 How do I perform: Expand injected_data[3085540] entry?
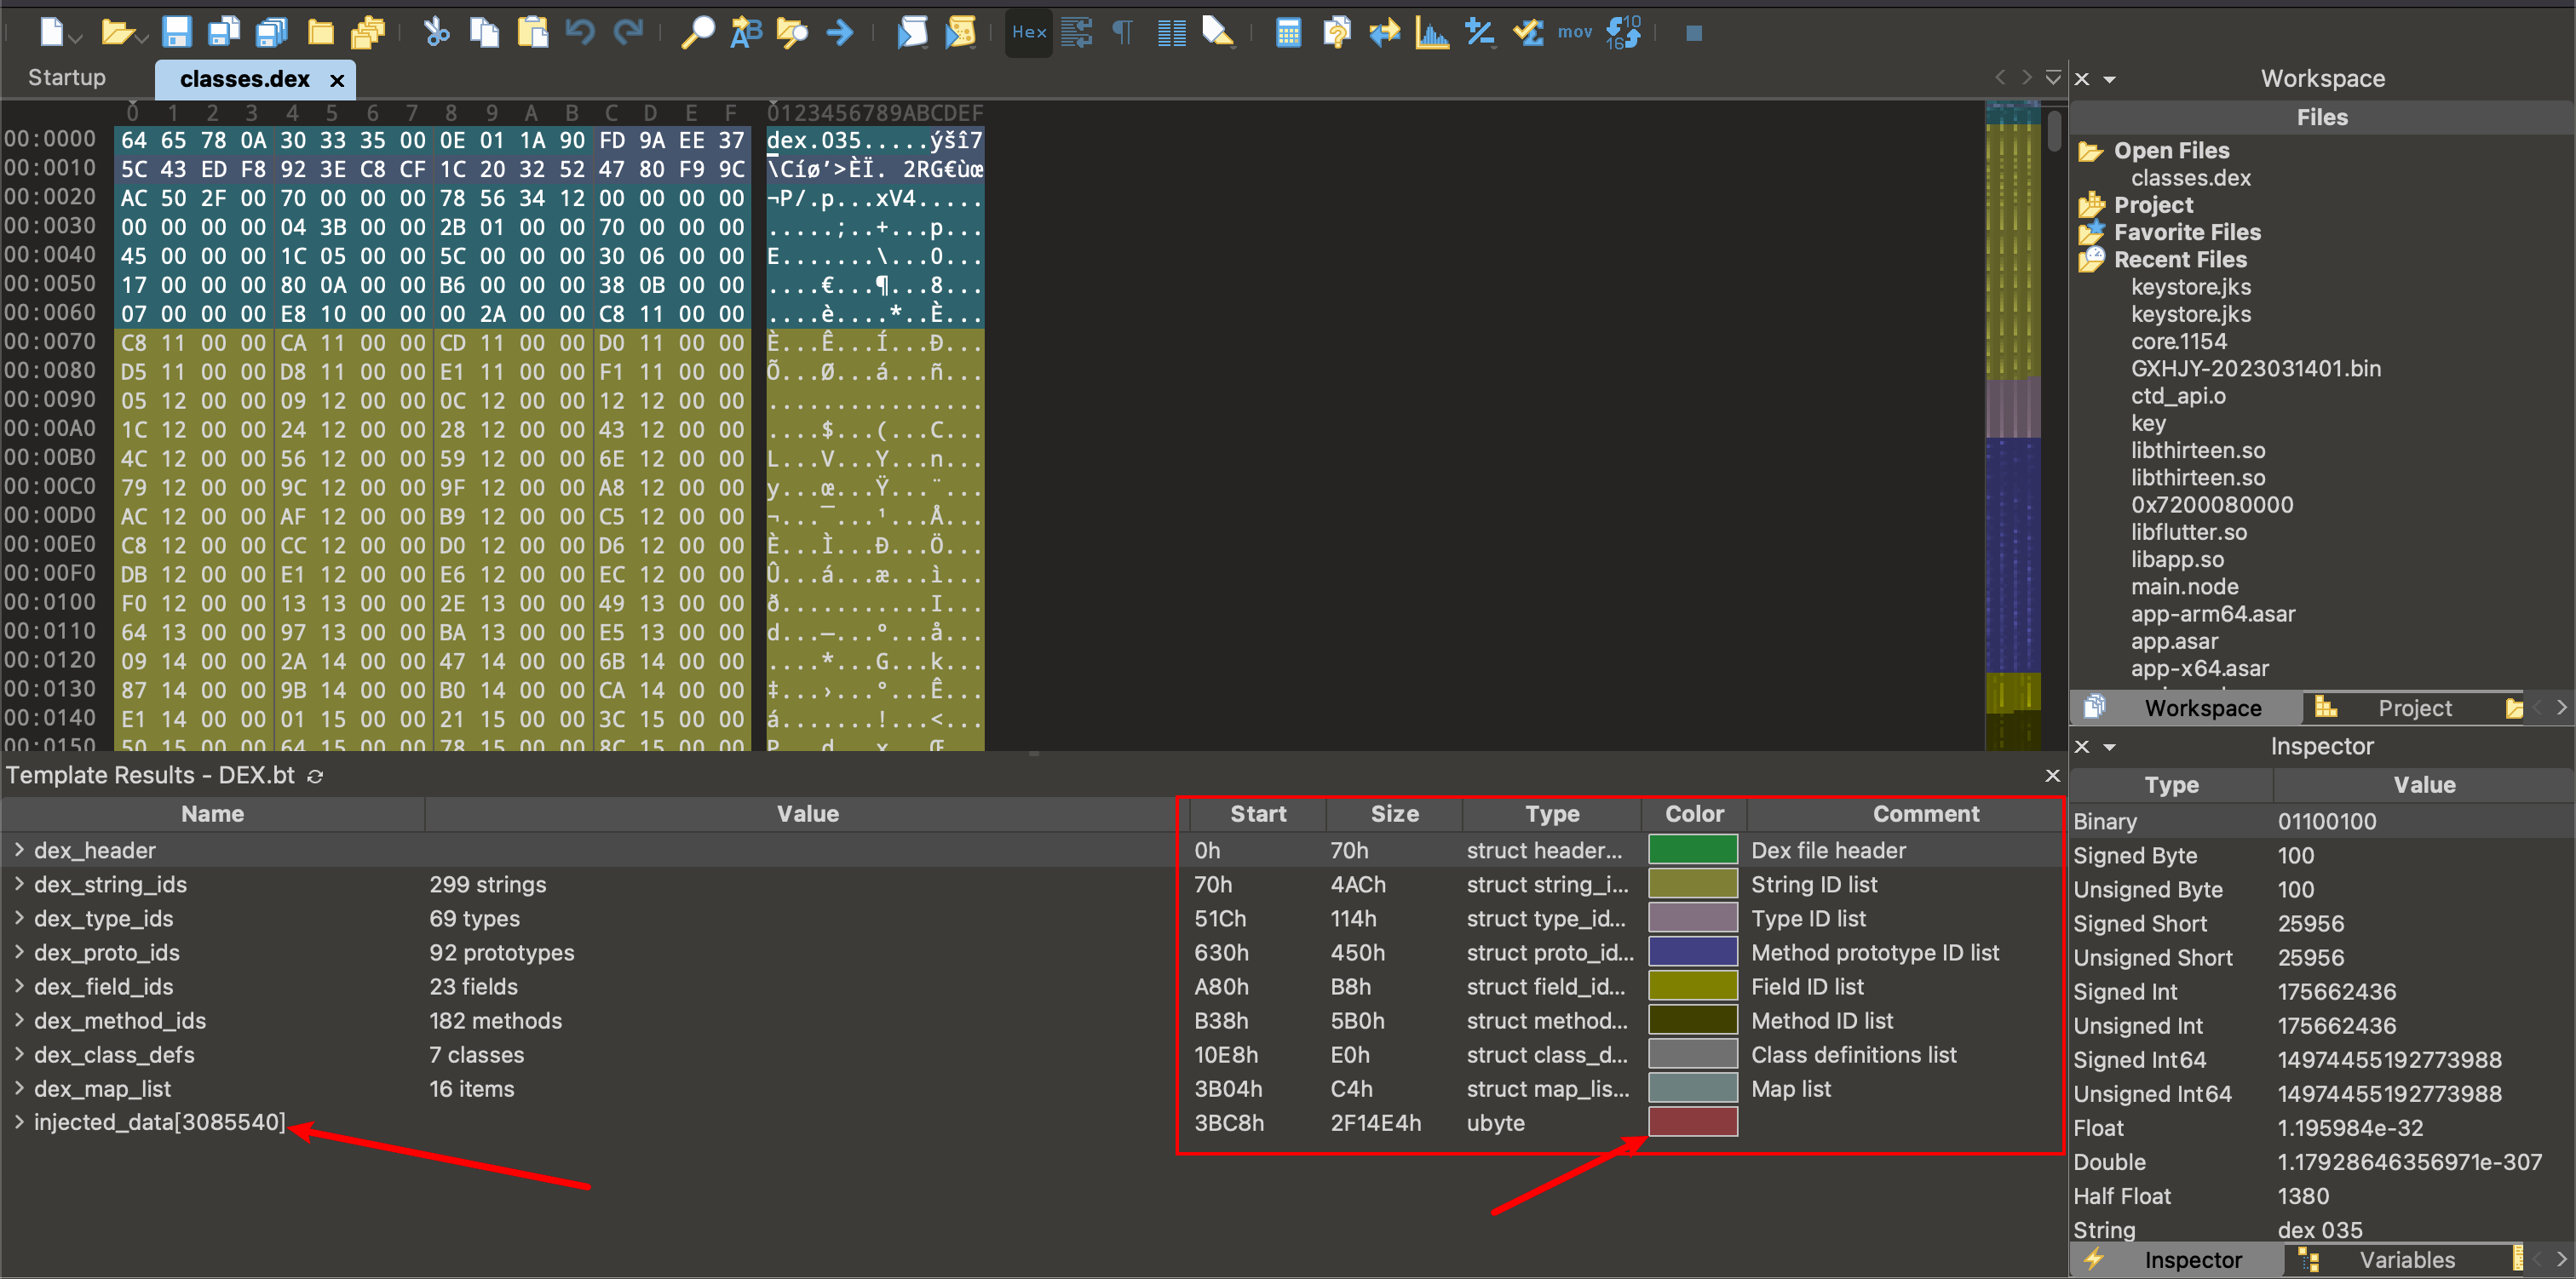click(19, 1122)
